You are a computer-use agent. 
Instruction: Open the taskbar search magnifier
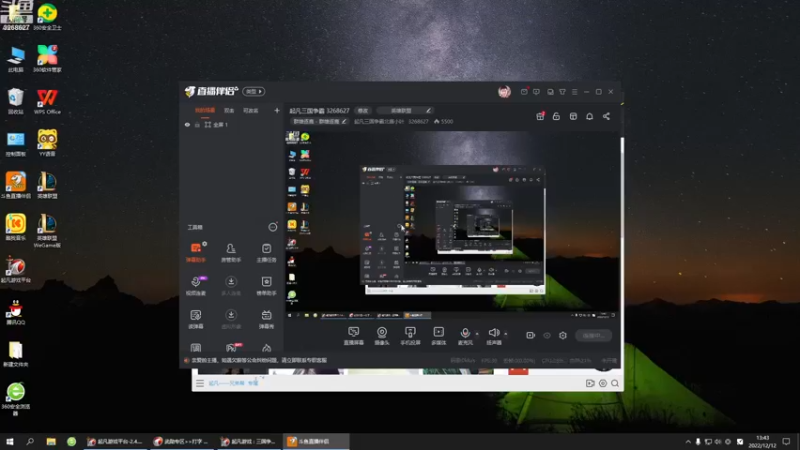[30, 441]
